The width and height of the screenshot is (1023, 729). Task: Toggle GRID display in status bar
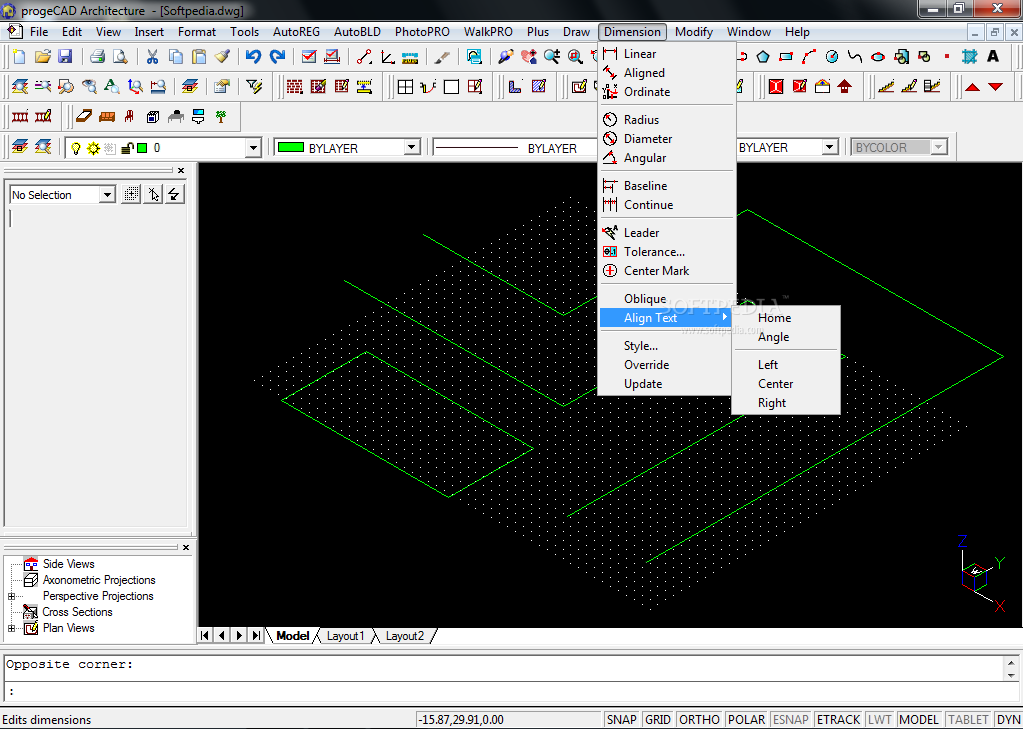tap(658, 719)
